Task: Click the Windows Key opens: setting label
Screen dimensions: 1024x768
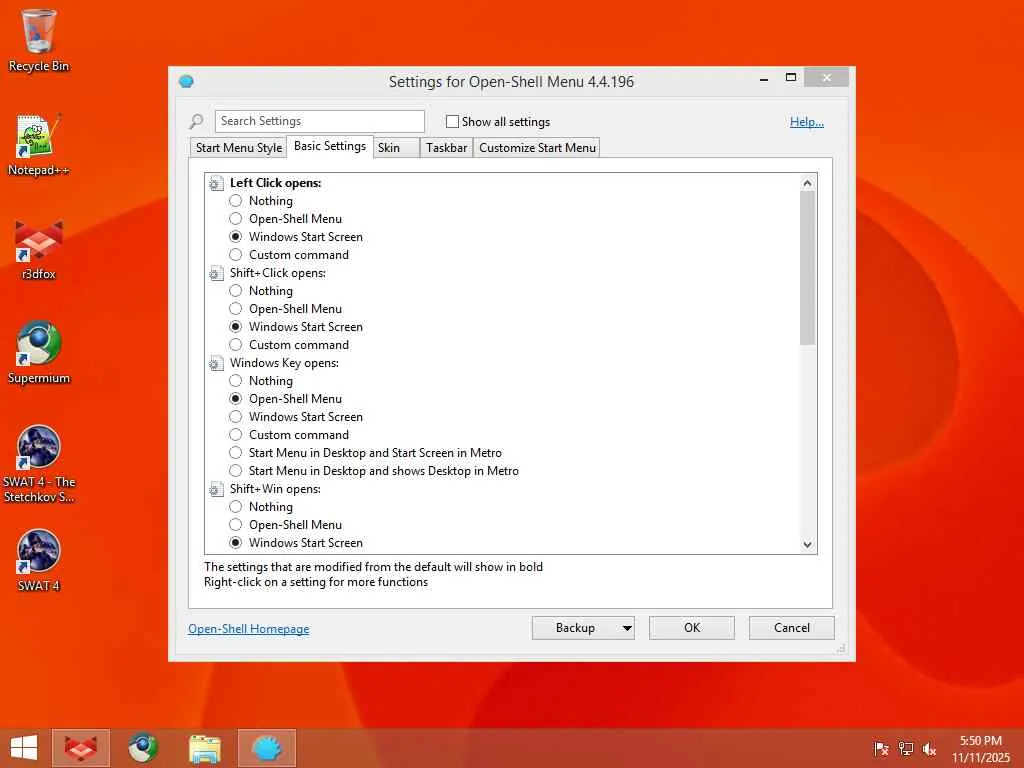Action: [x=284, y=363]
